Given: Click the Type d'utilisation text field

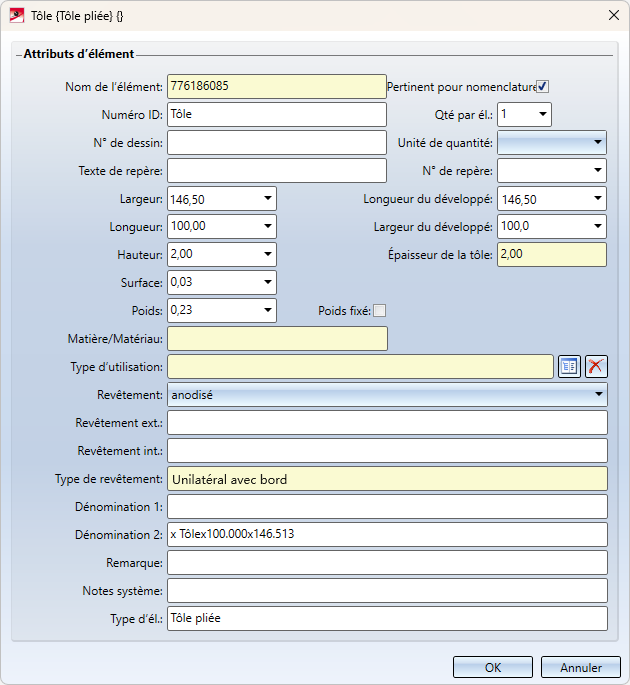Looking at the screenshot, I should click(360, 367).
